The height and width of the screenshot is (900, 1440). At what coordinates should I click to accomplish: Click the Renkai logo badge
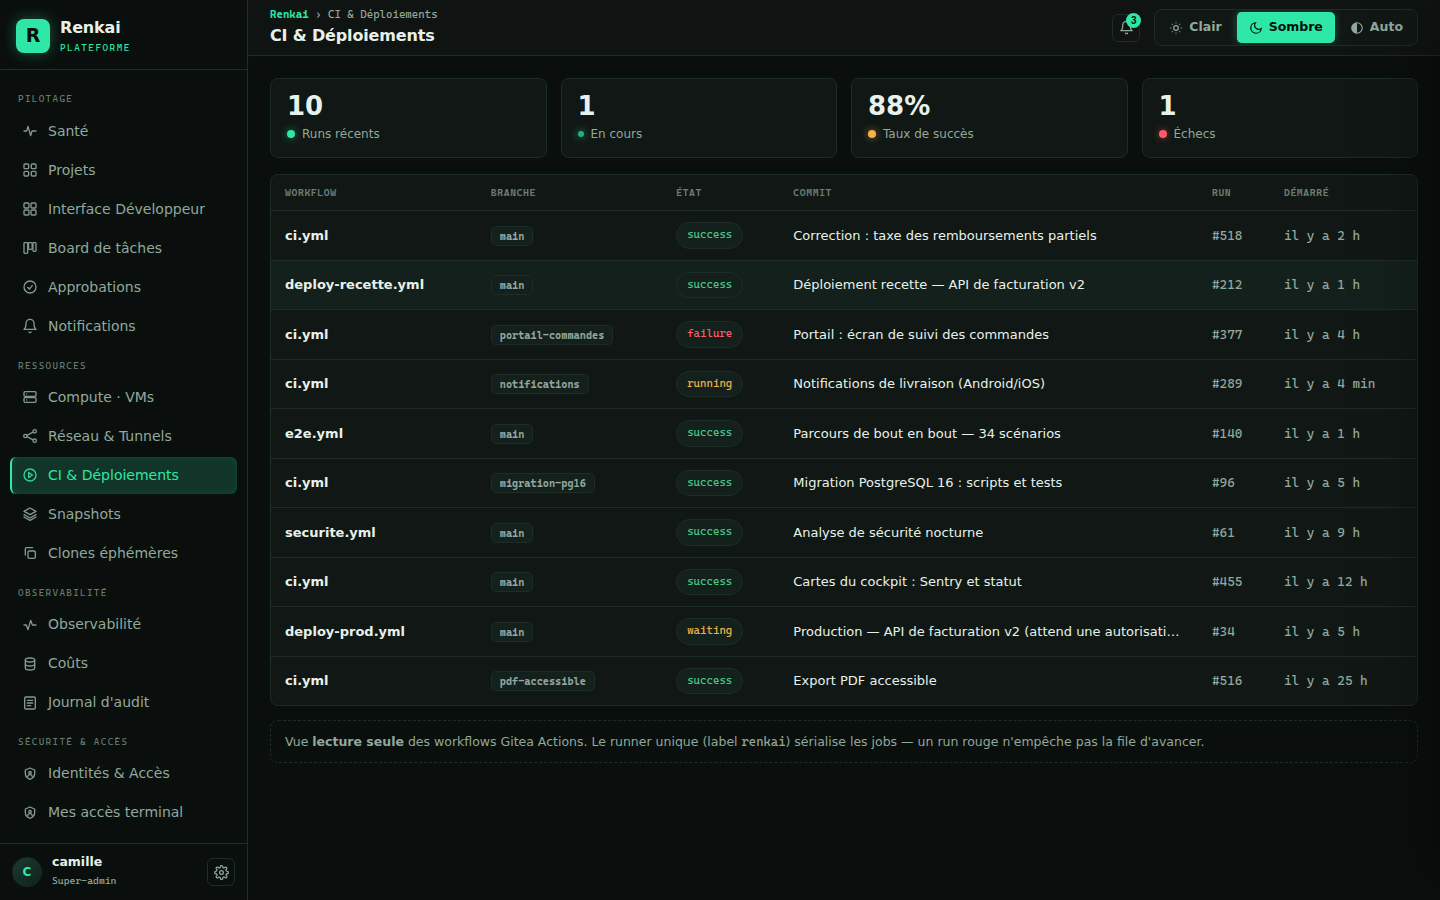[33, 36]
